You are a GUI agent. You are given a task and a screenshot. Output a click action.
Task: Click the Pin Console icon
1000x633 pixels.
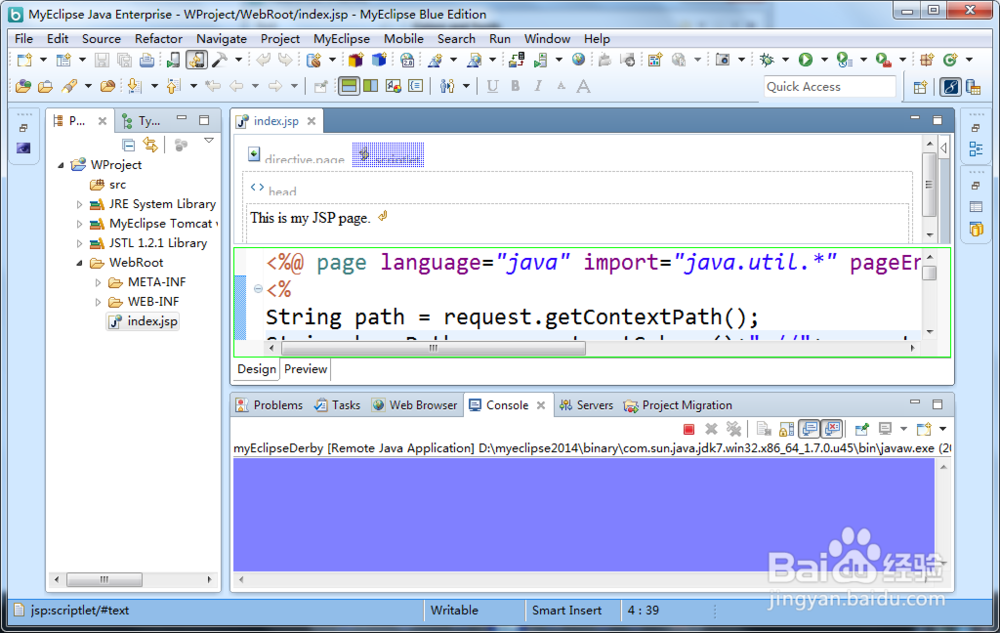click(862, 429)
